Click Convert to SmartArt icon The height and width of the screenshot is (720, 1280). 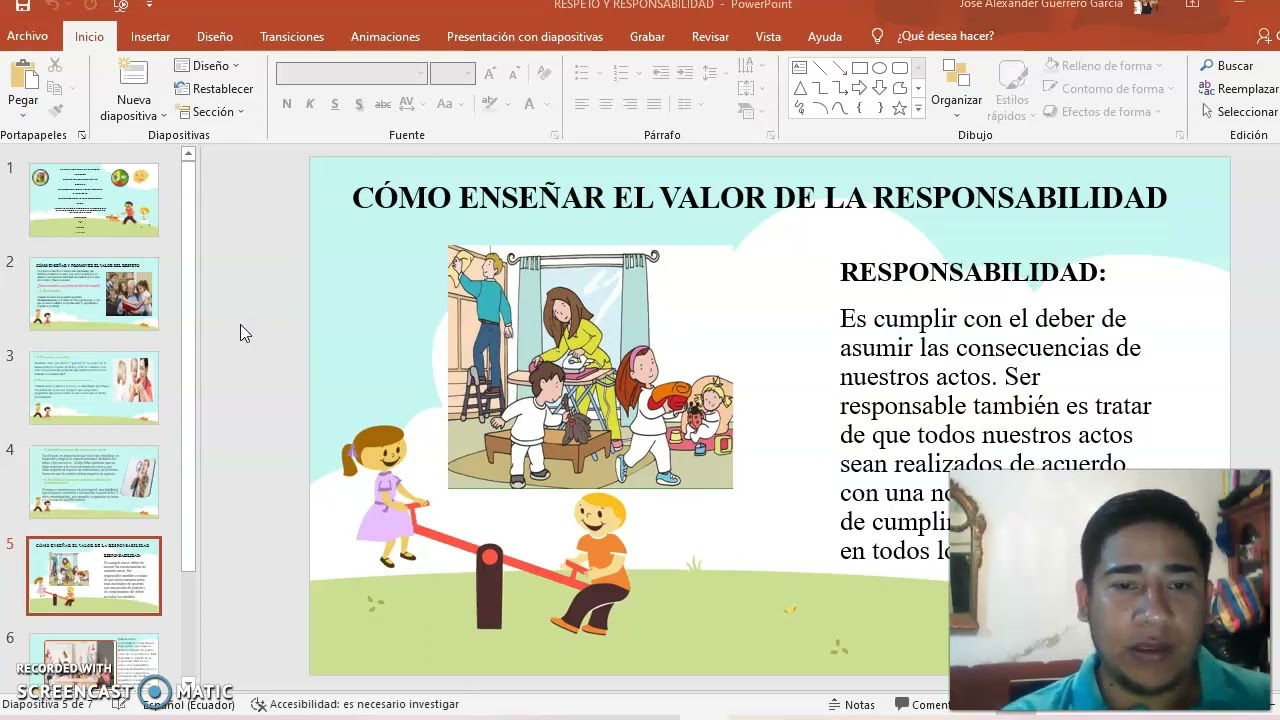pyautogui.click(x=748, y=111)
